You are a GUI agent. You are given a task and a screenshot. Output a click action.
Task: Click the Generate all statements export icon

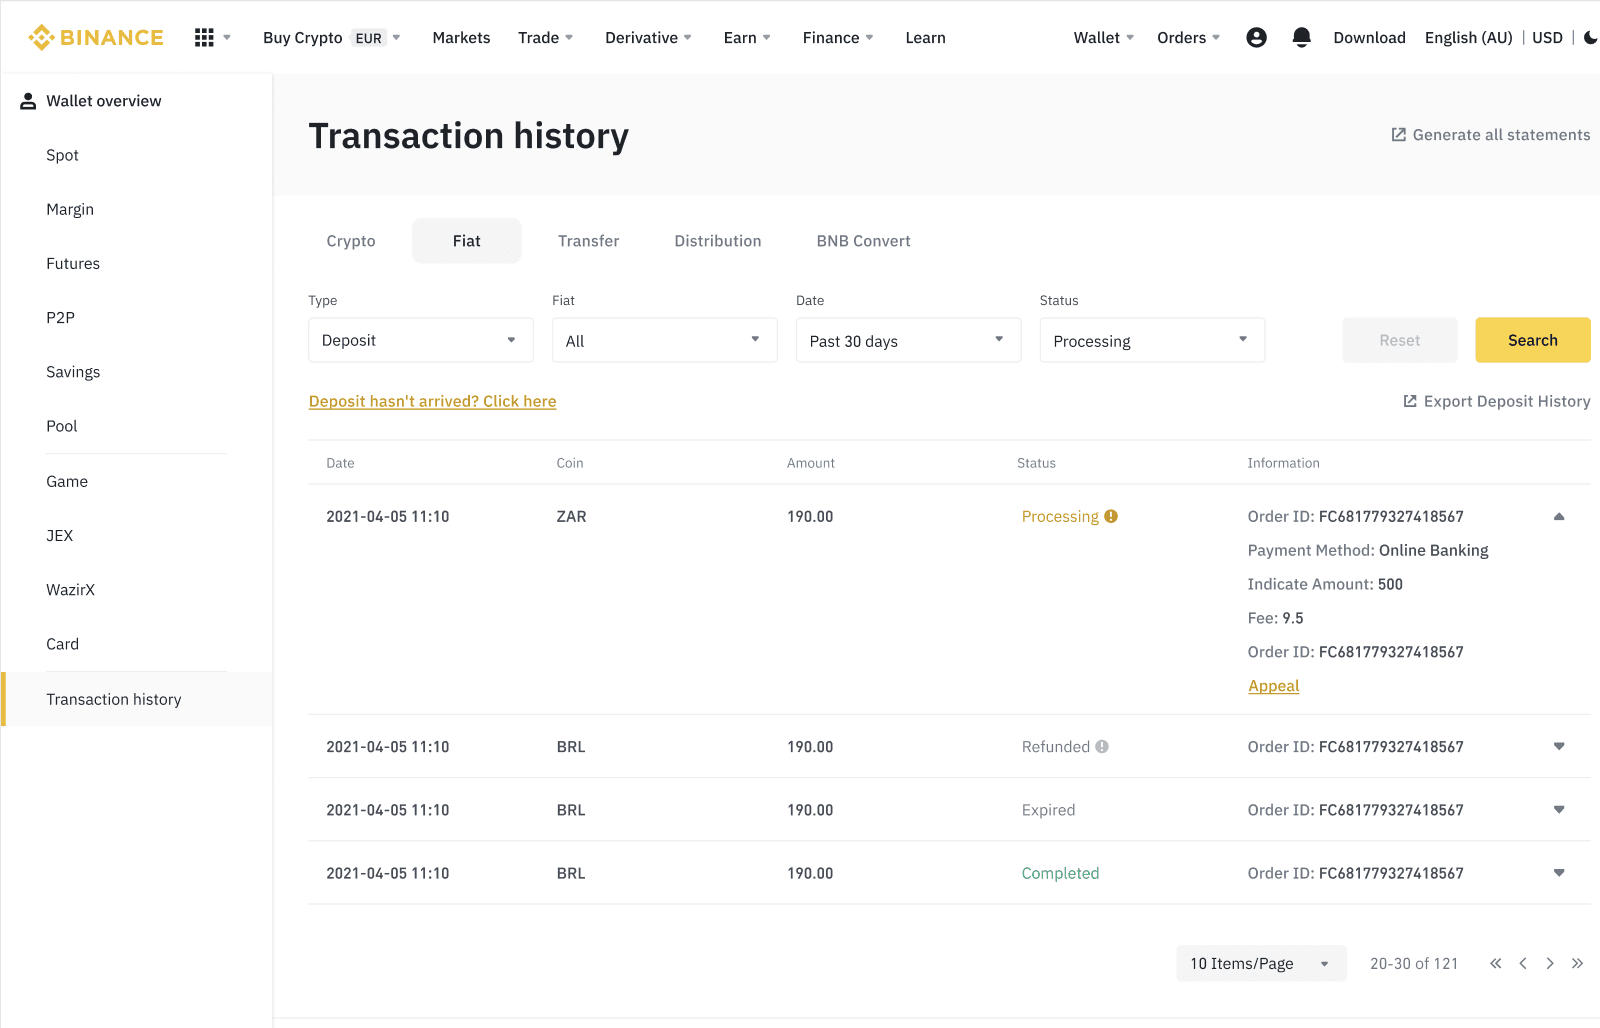(x=1398, y=134)
